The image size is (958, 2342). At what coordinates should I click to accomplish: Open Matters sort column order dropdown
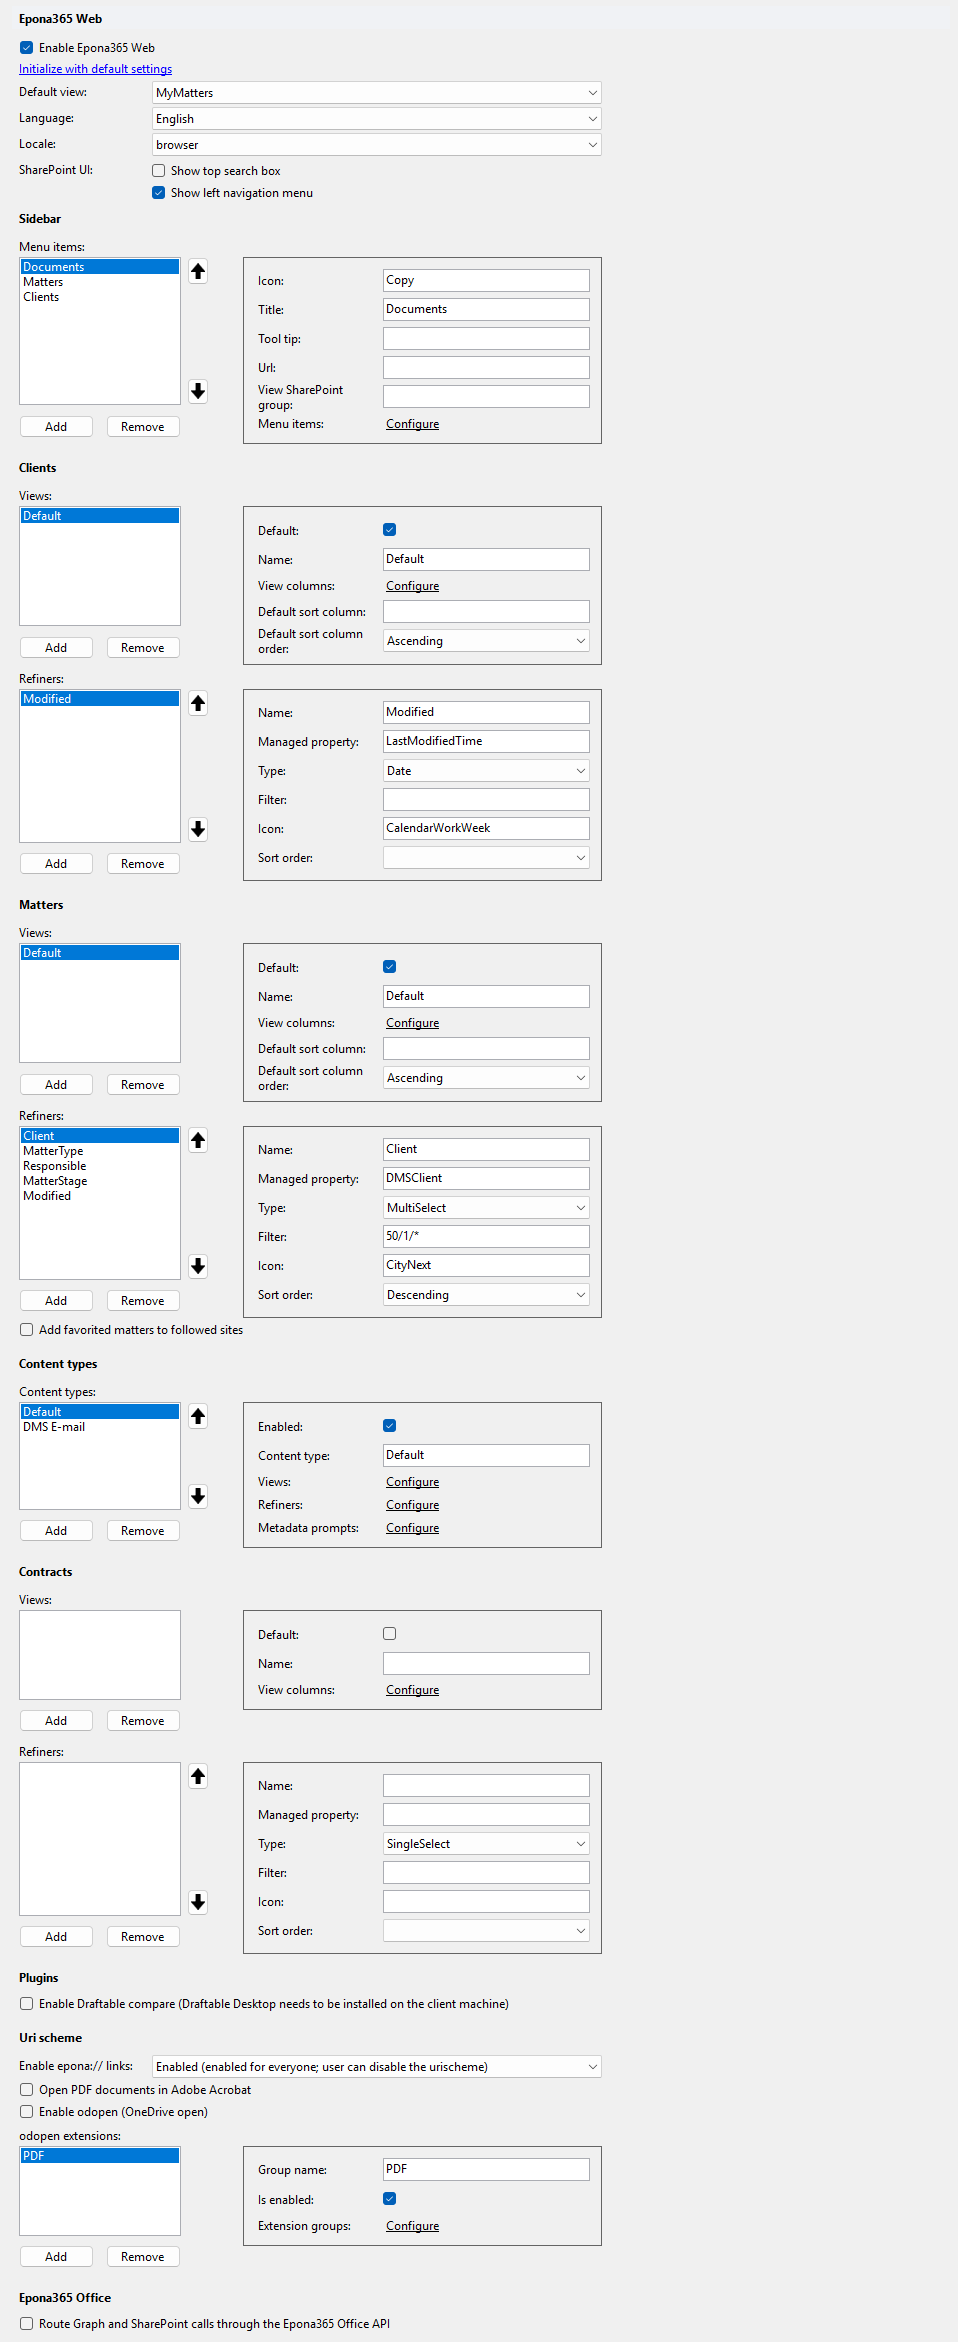pos(486,1078)
